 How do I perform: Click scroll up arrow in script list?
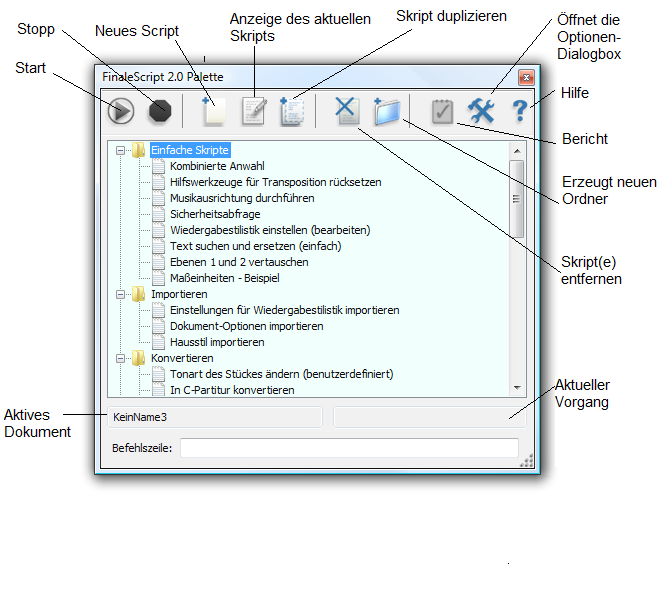pos(517,151)
